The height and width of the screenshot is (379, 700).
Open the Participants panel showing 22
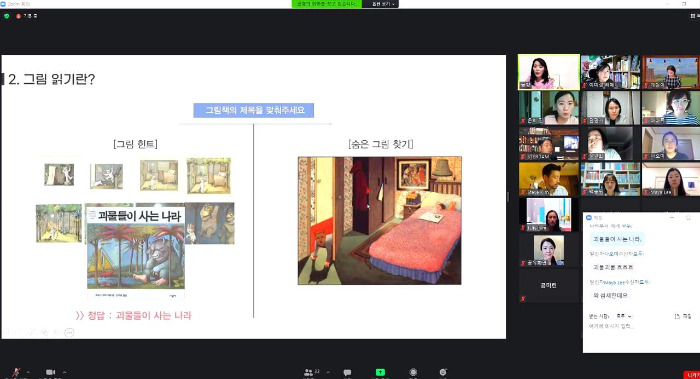click(312, 372)
